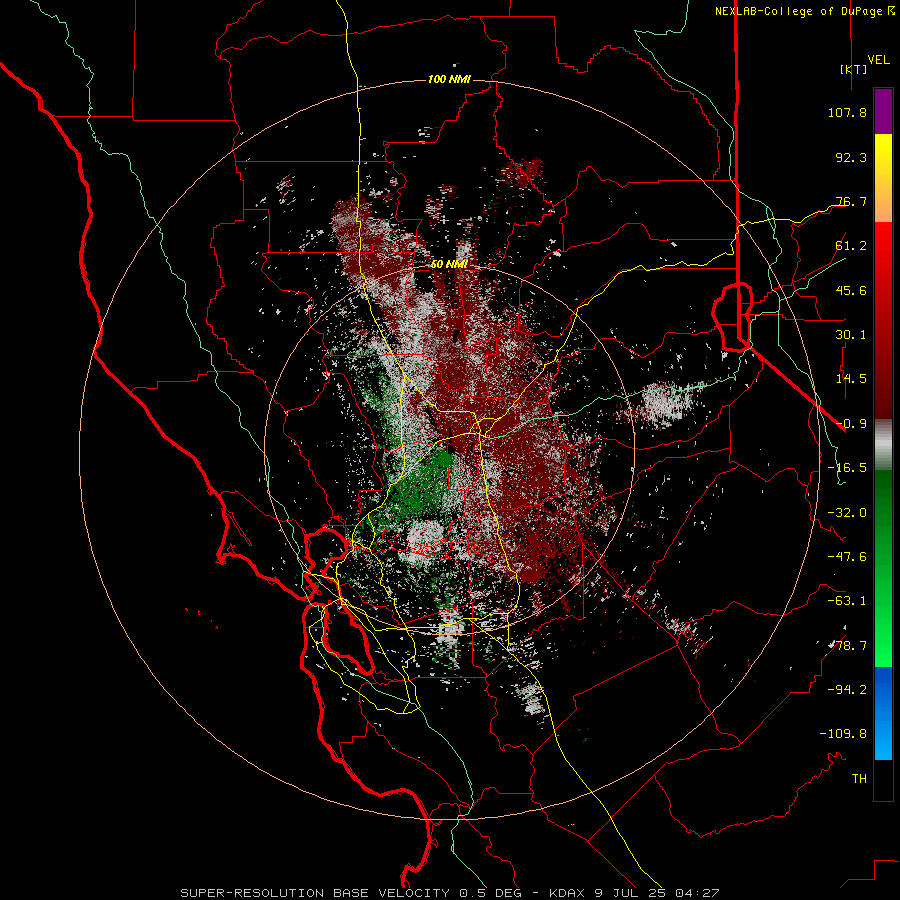The width and height of the screenshot is (900, 900).
Task: Click the 14.5 legend value
Action: (851, 379)
